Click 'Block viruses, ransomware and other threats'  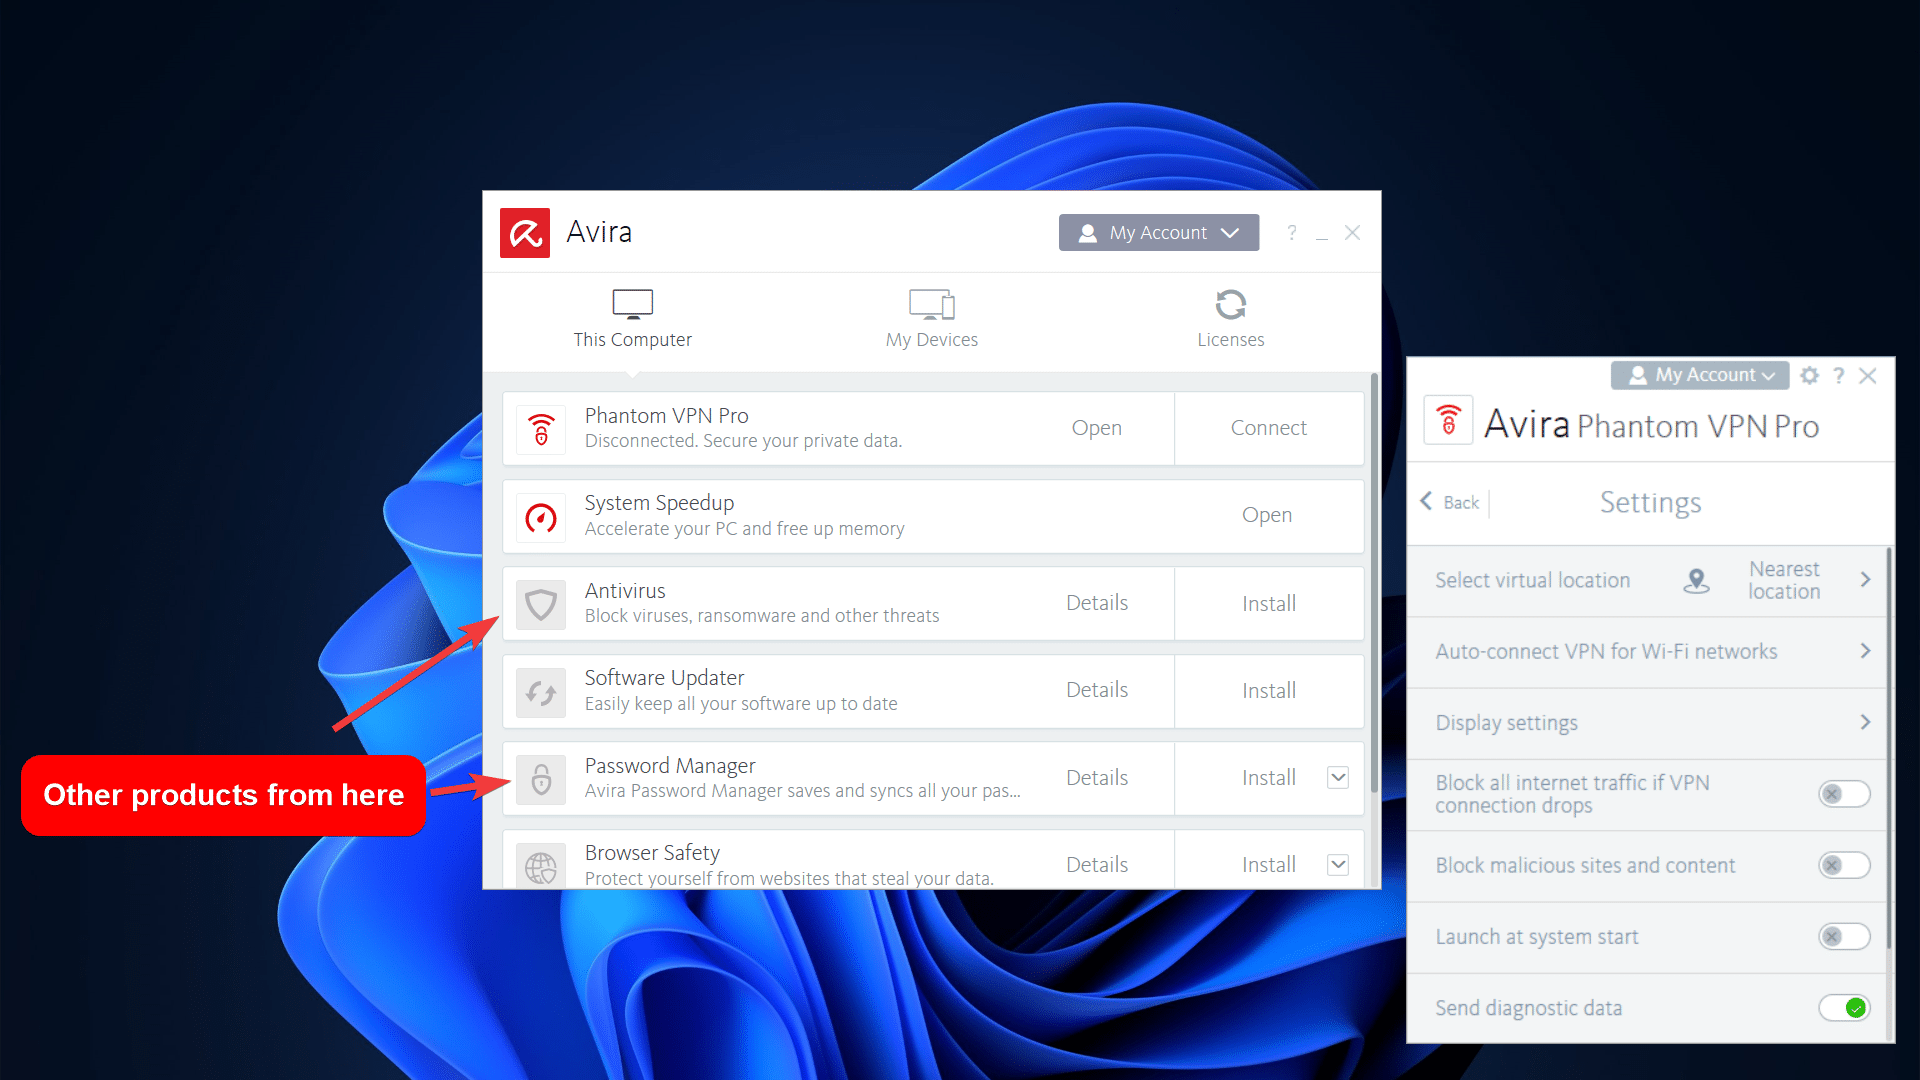[x=762, y=616]
